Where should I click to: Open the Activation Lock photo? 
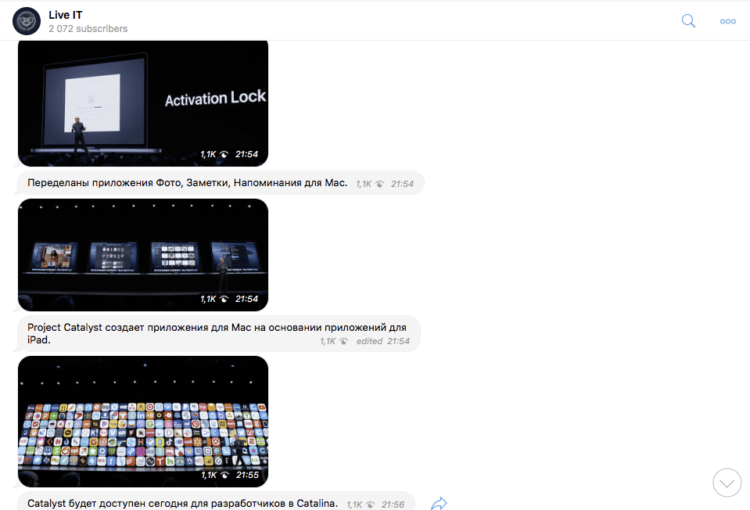pyautogui.click(x=143, y=103)
